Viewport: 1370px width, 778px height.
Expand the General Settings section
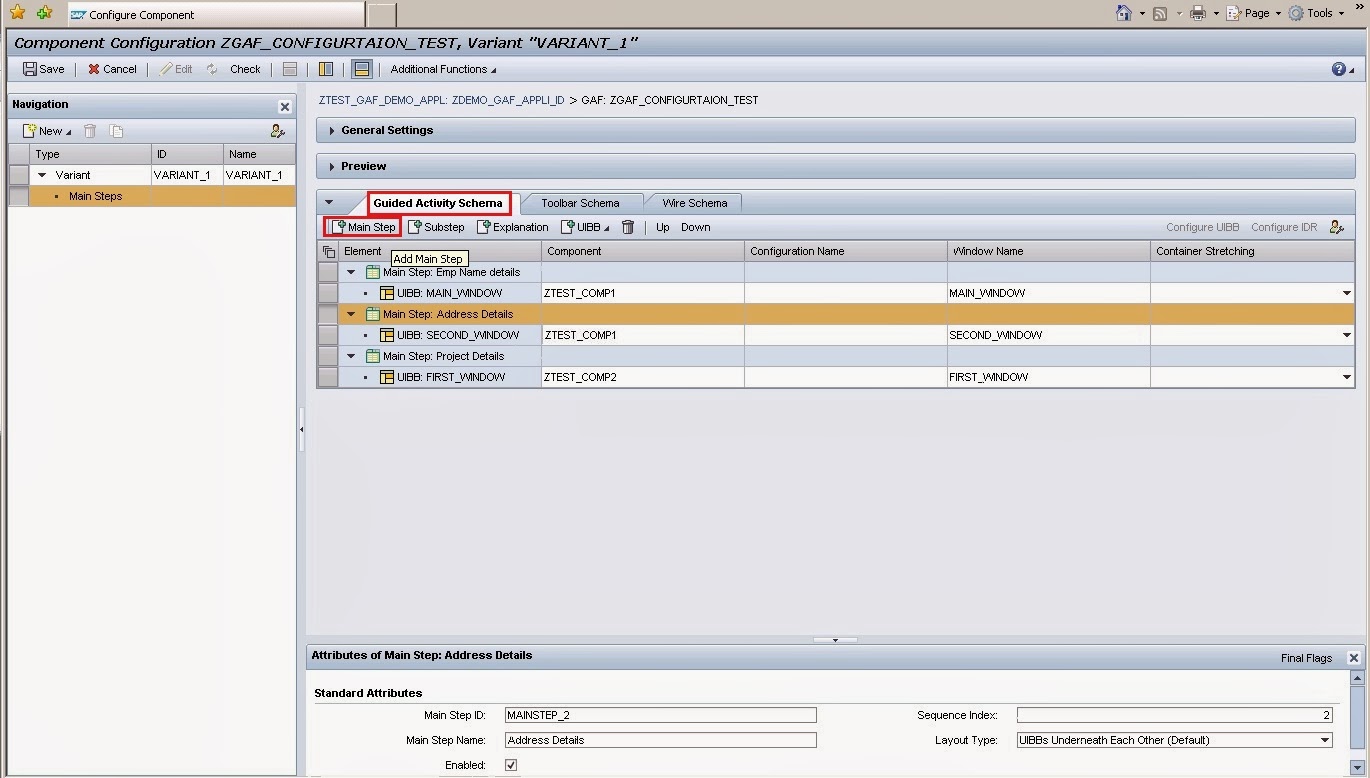click(x=332, y=130)
